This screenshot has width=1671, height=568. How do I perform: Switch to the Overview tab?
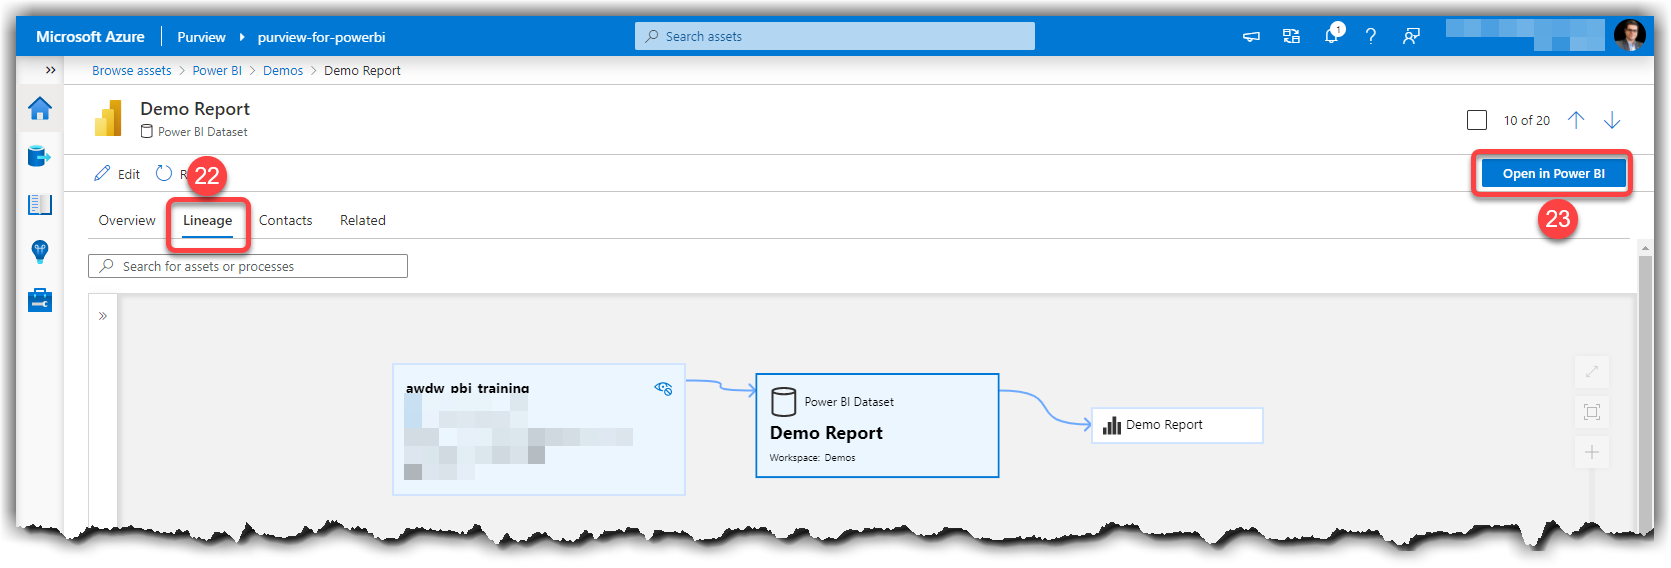127,220
